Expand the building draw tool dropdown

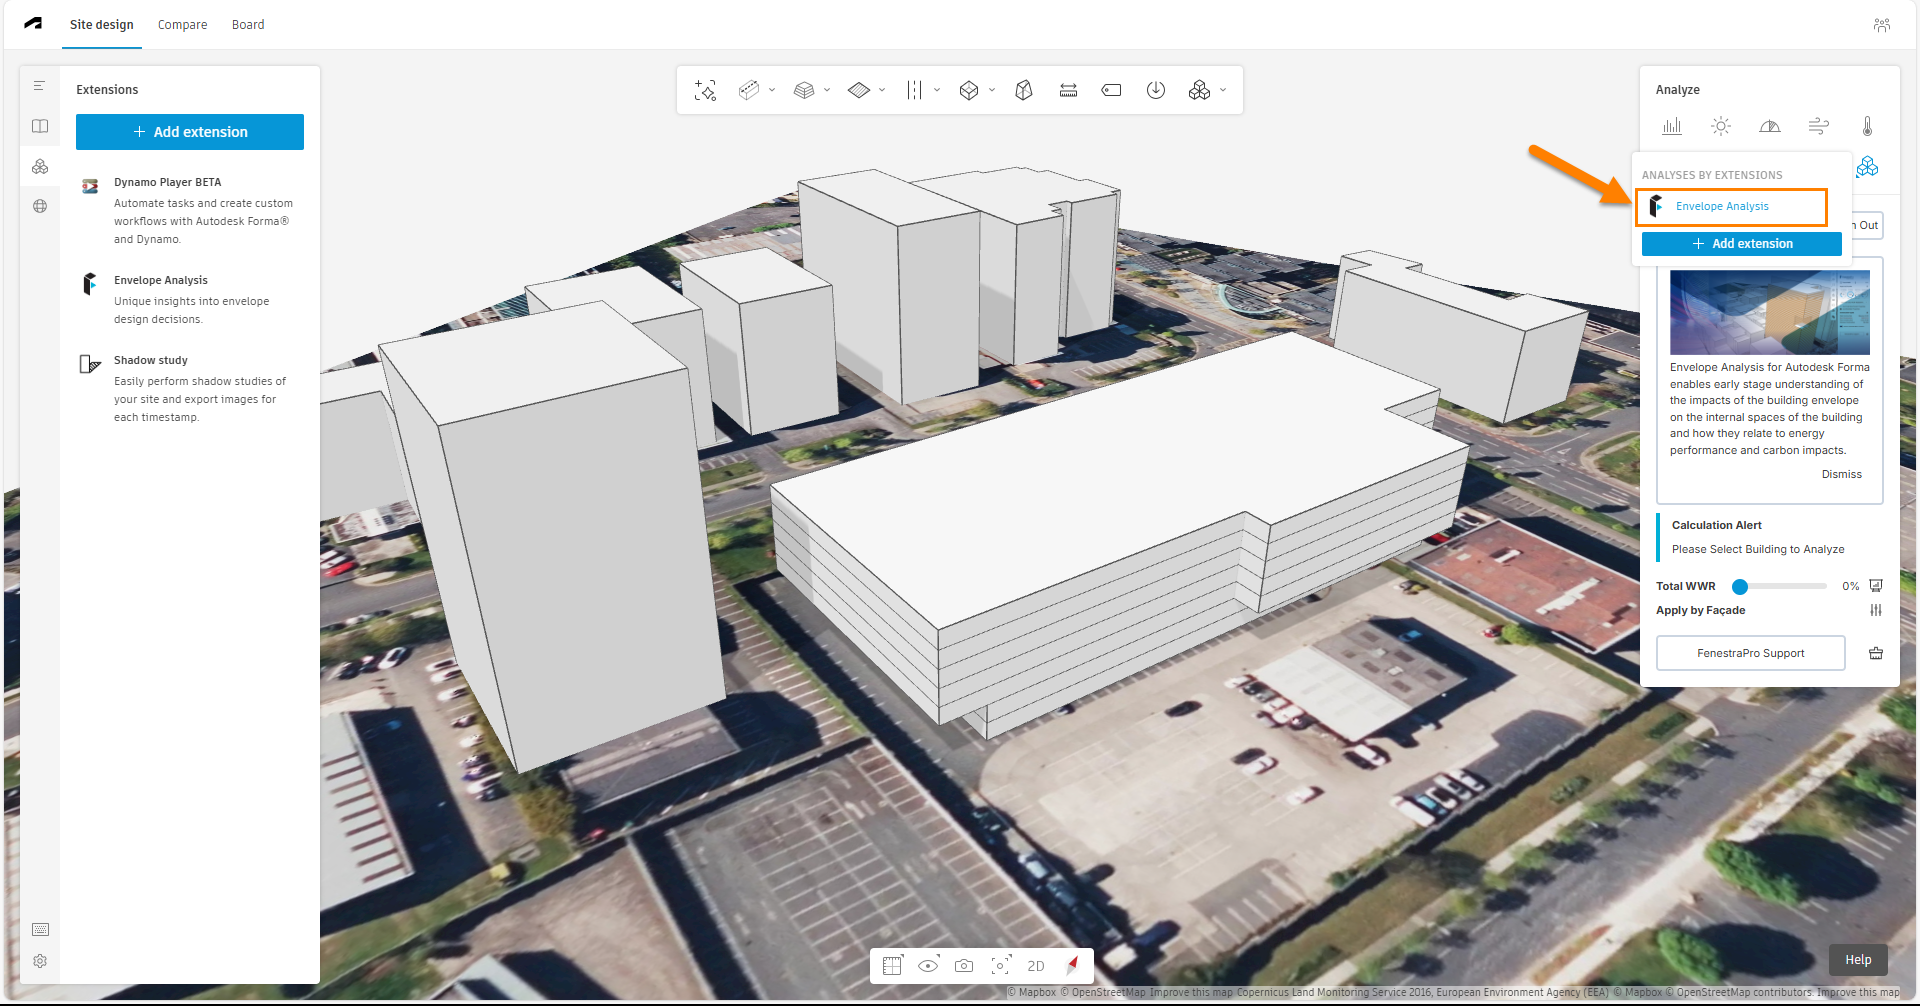coord(772,90)
